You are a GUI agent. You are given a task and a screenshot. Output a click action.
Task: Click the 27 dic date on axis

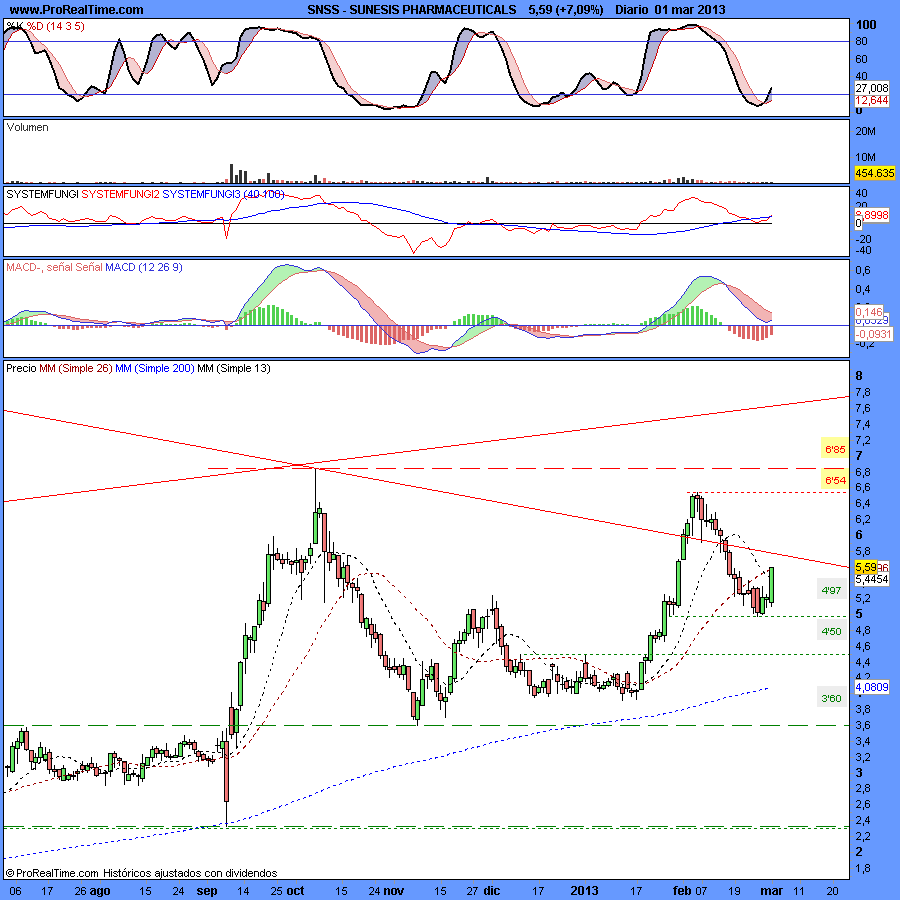pyautogui.click(x=483, y=891)
